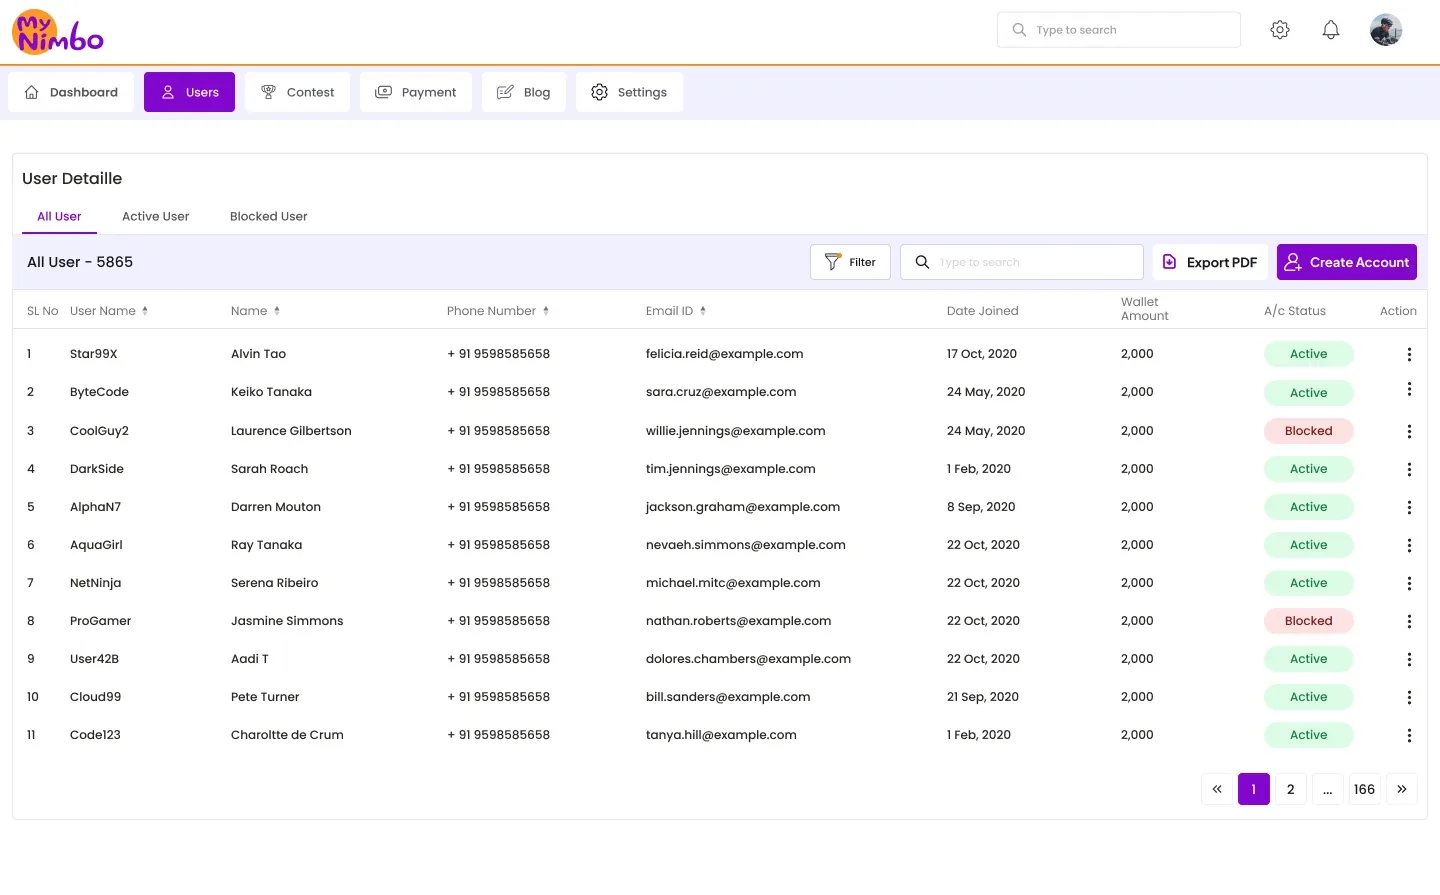Open the Filter options
1440x895 pixels.
pyautogui.click(x=850, y=262)
